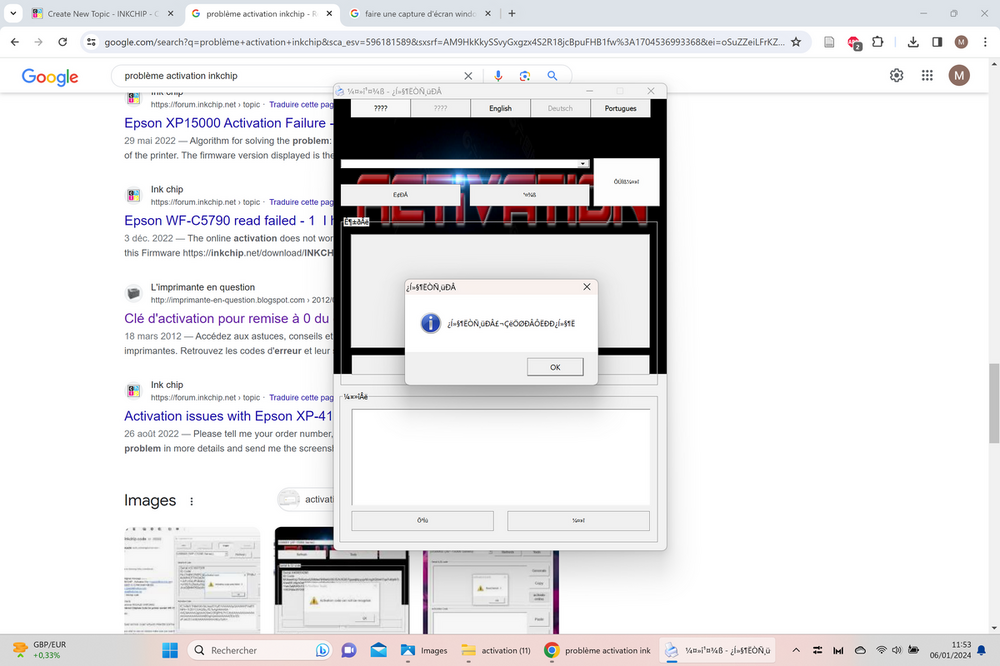Open Chrome downloads icon
This screenshot has width=1000, height=666.
(913, 42)
